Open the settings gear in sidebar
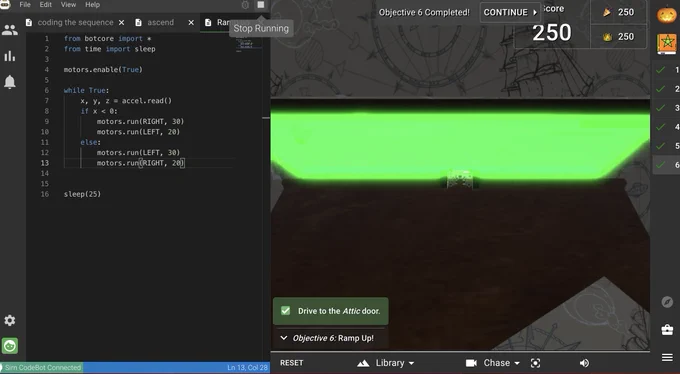680x374 pixels. coord(10,320)
